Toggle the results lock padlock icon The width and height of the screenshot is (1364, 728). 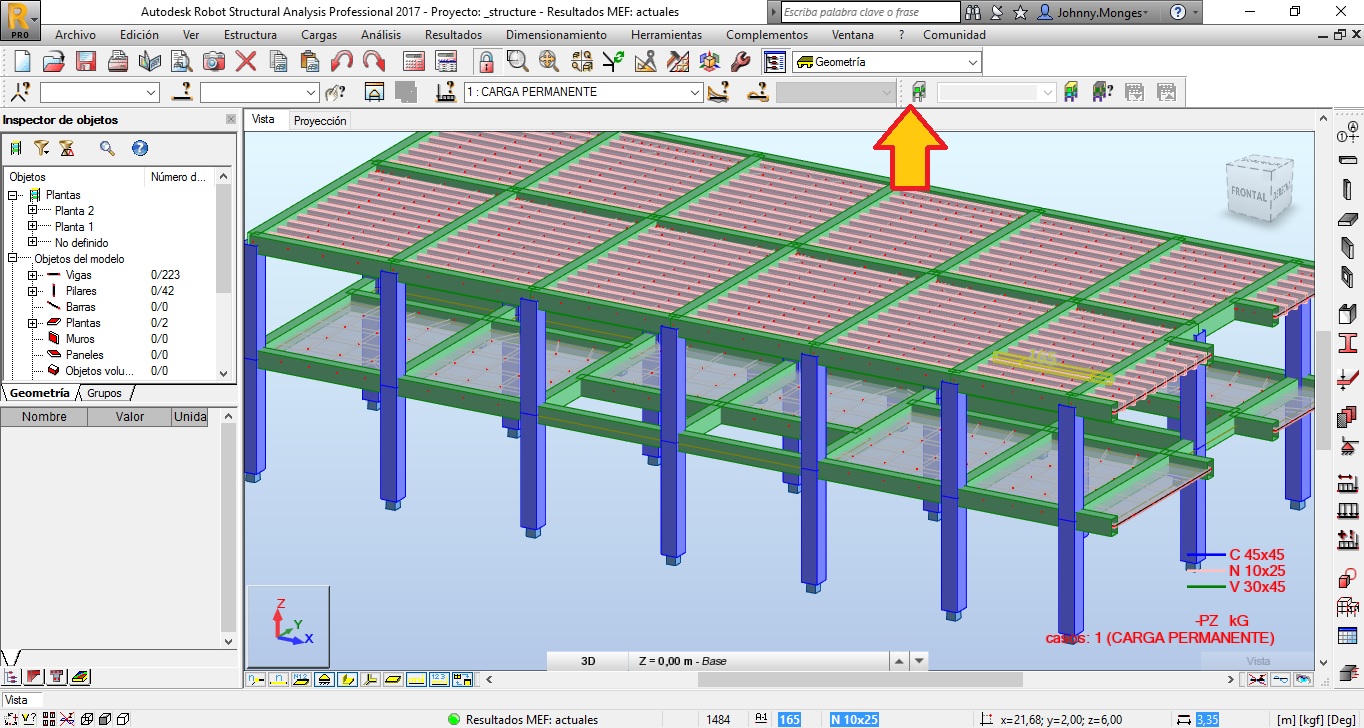tap(486, 62)
